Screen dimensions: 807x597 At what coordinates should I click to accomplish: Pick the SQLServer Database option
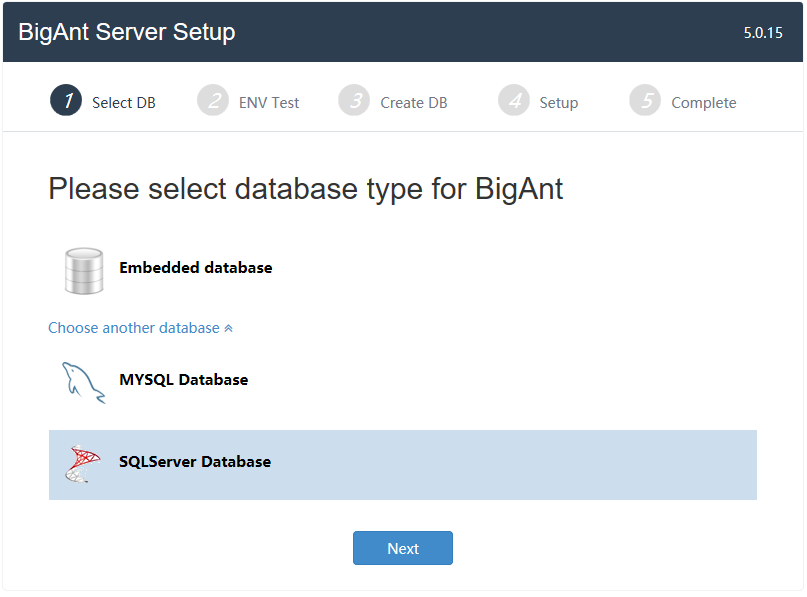[402, 465]
